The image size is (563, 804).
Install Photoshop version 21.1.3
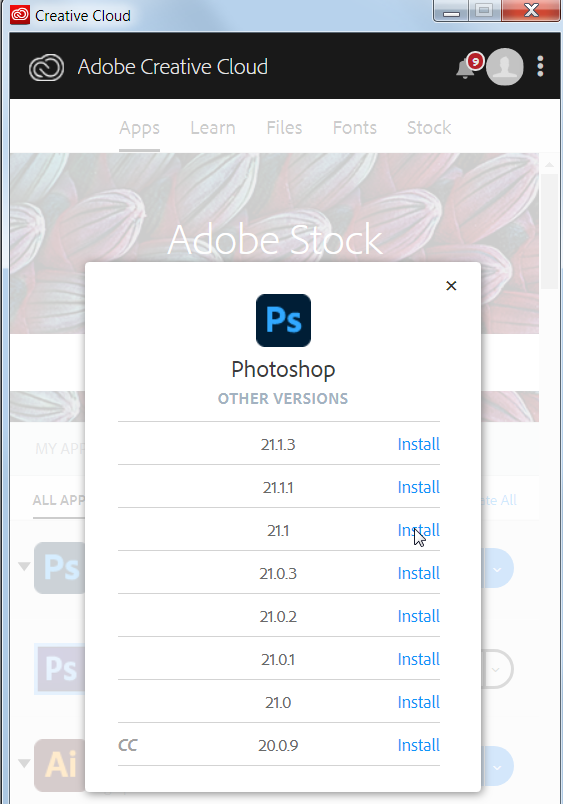tap(418, 444)
